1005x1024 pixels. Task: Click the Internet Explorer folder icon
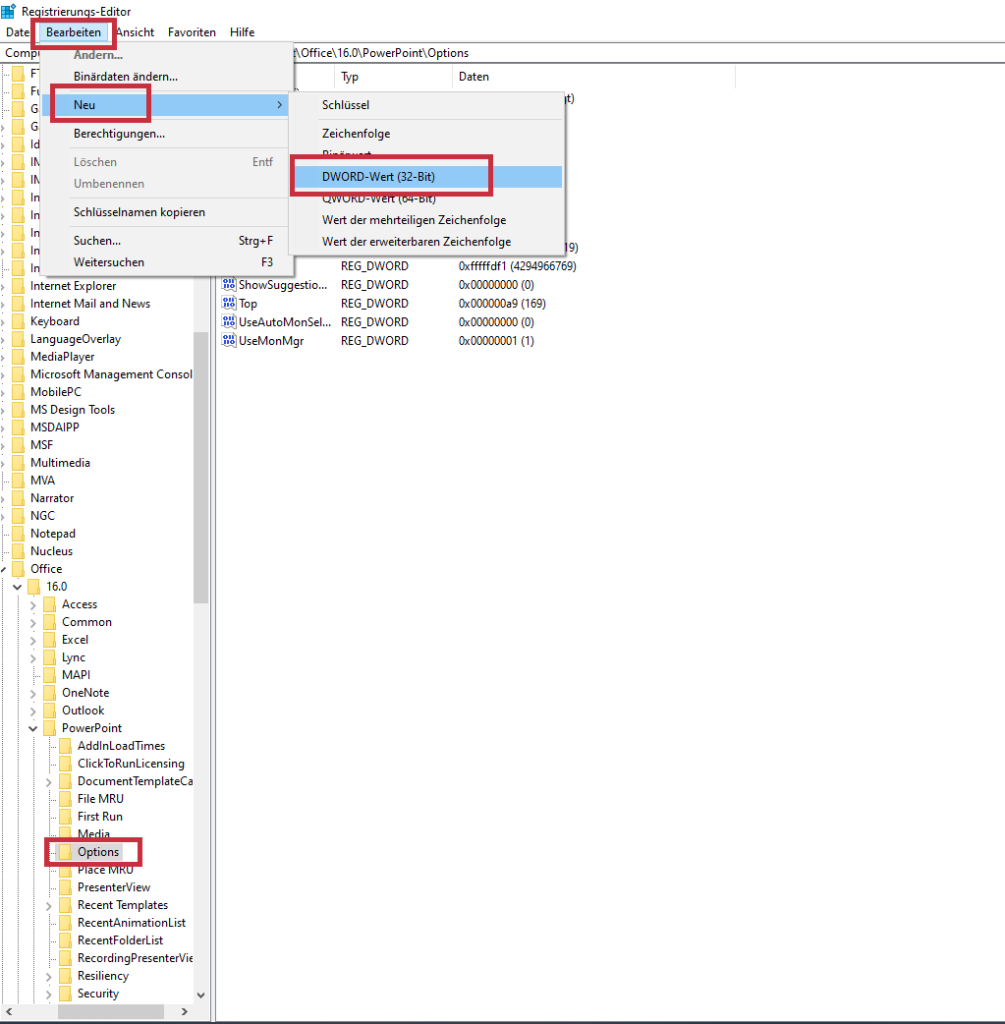pos(18,286)
